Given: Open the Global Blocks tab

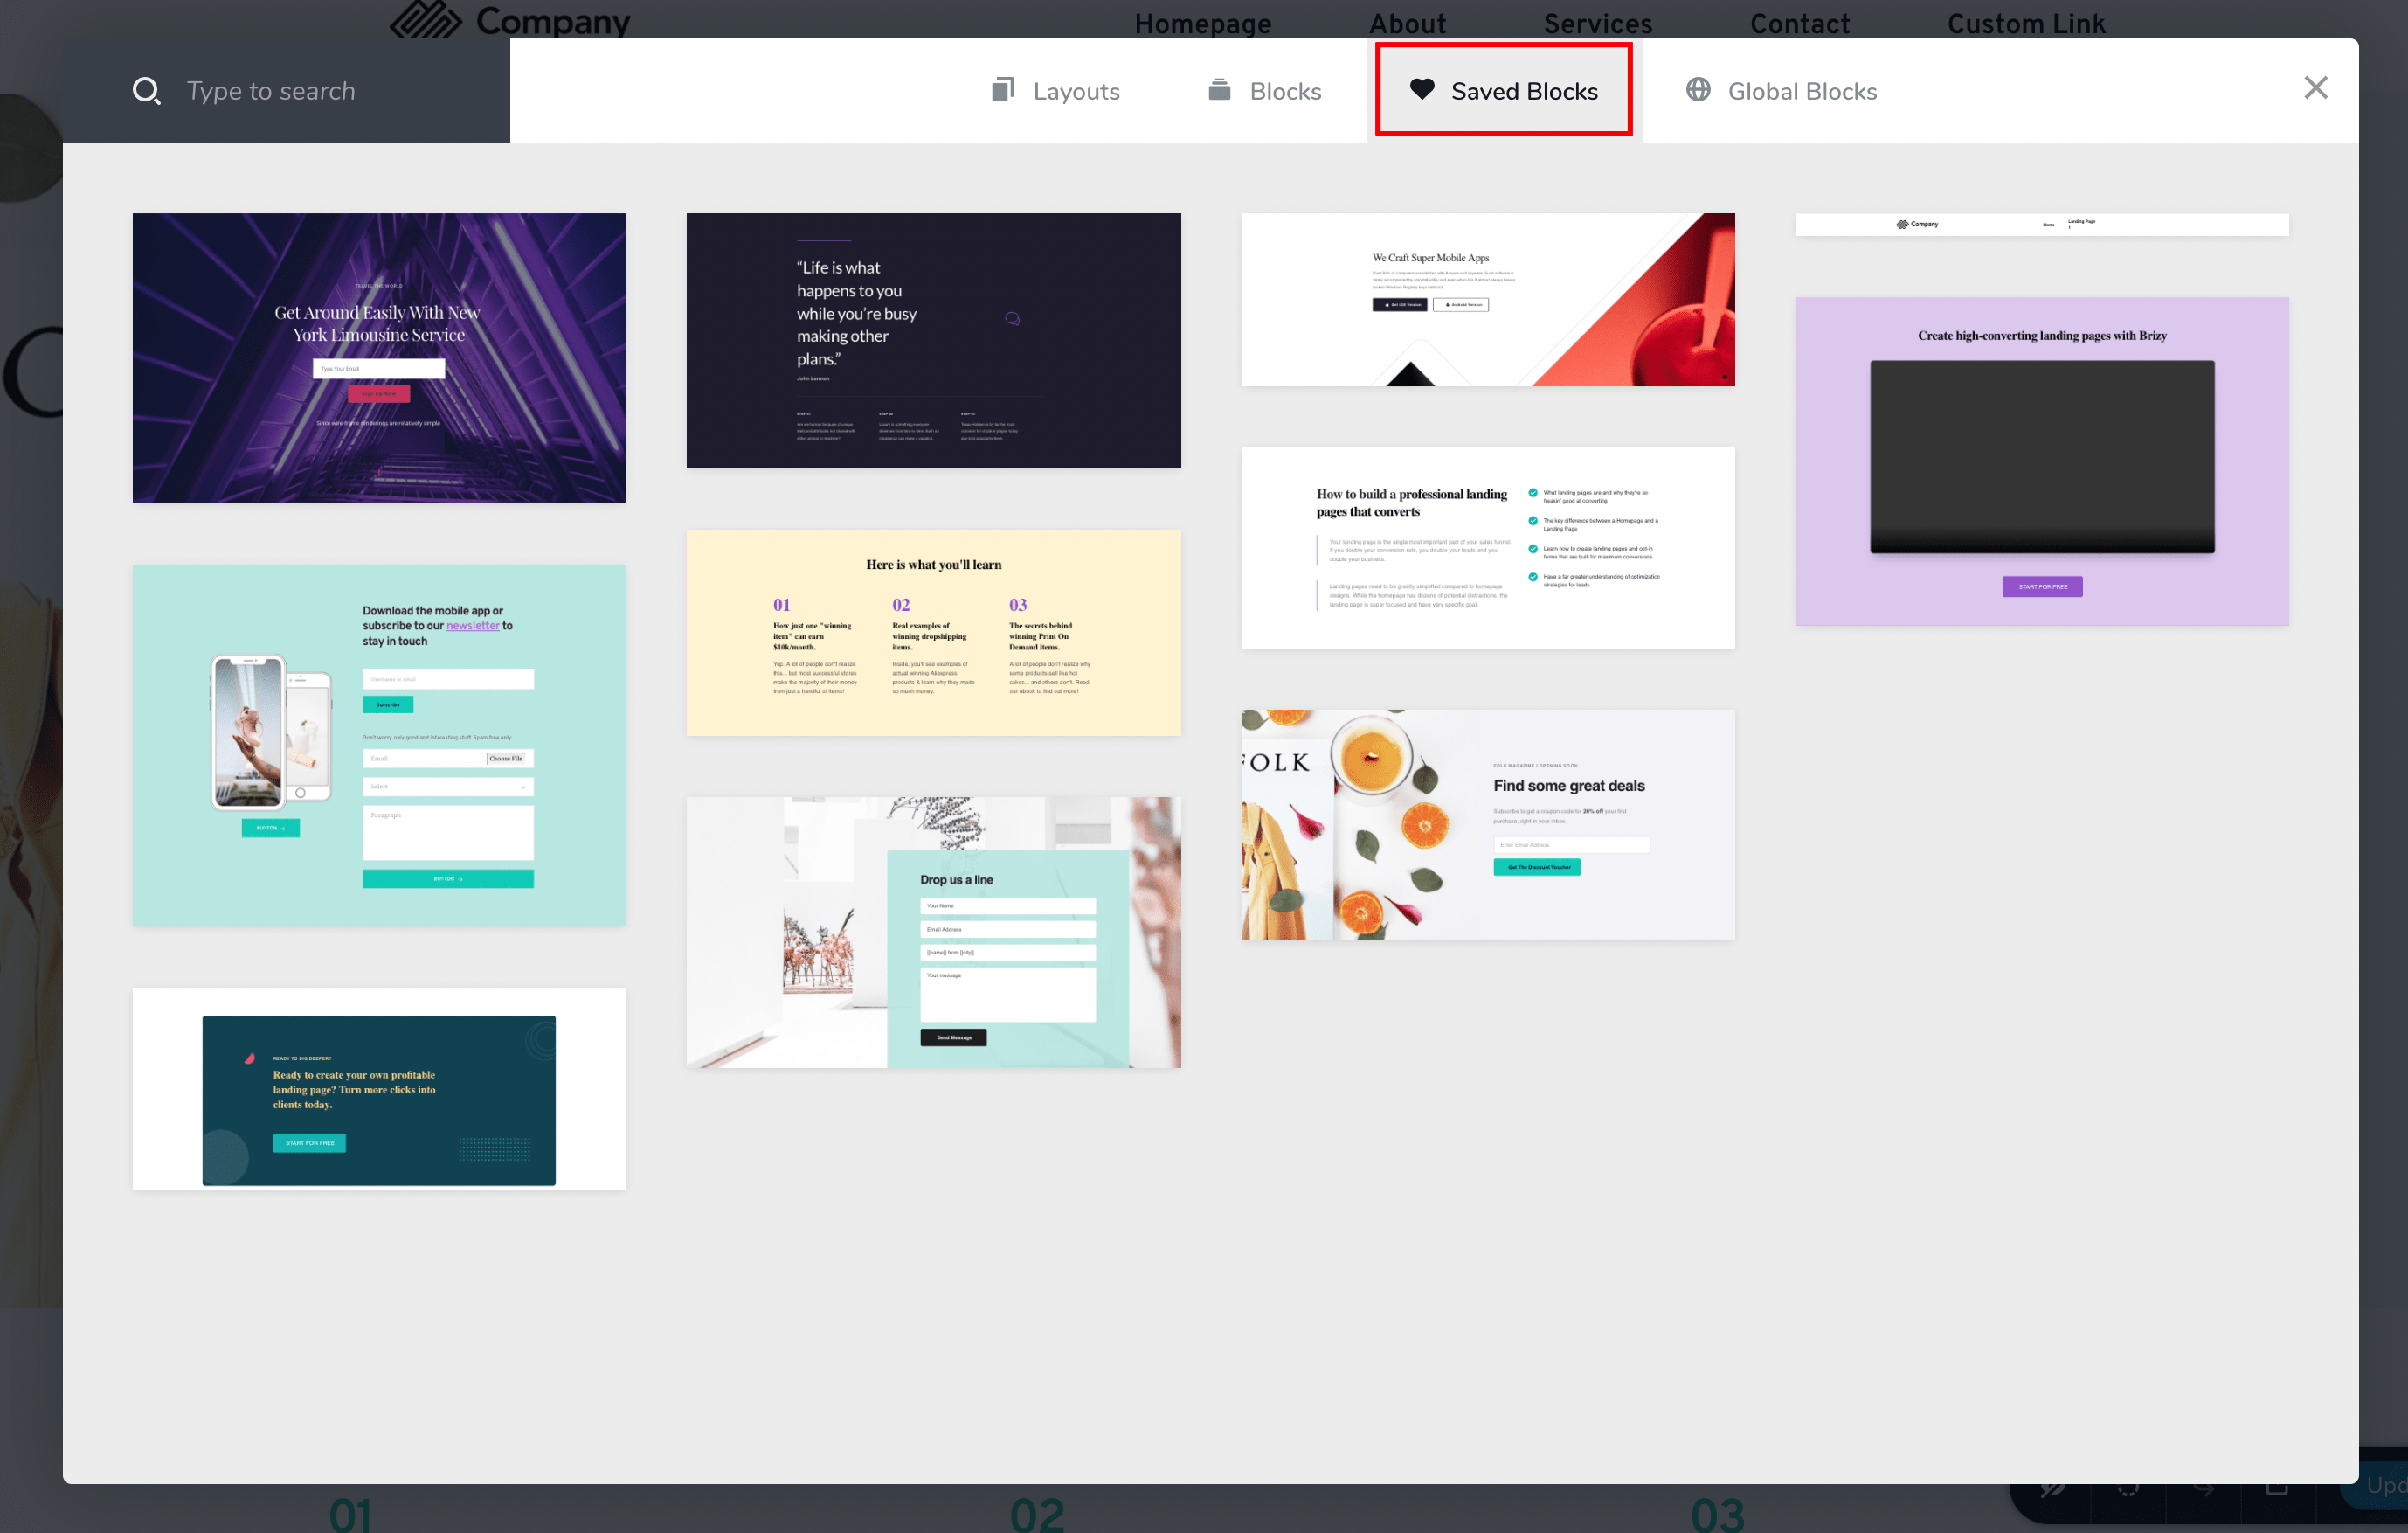Looking at the screenshot, I should pos(1782,91).
